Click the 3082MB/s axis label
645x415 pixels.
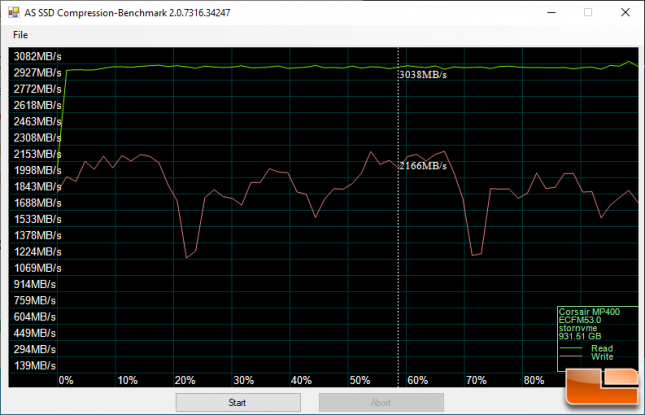tap(37, 56)
